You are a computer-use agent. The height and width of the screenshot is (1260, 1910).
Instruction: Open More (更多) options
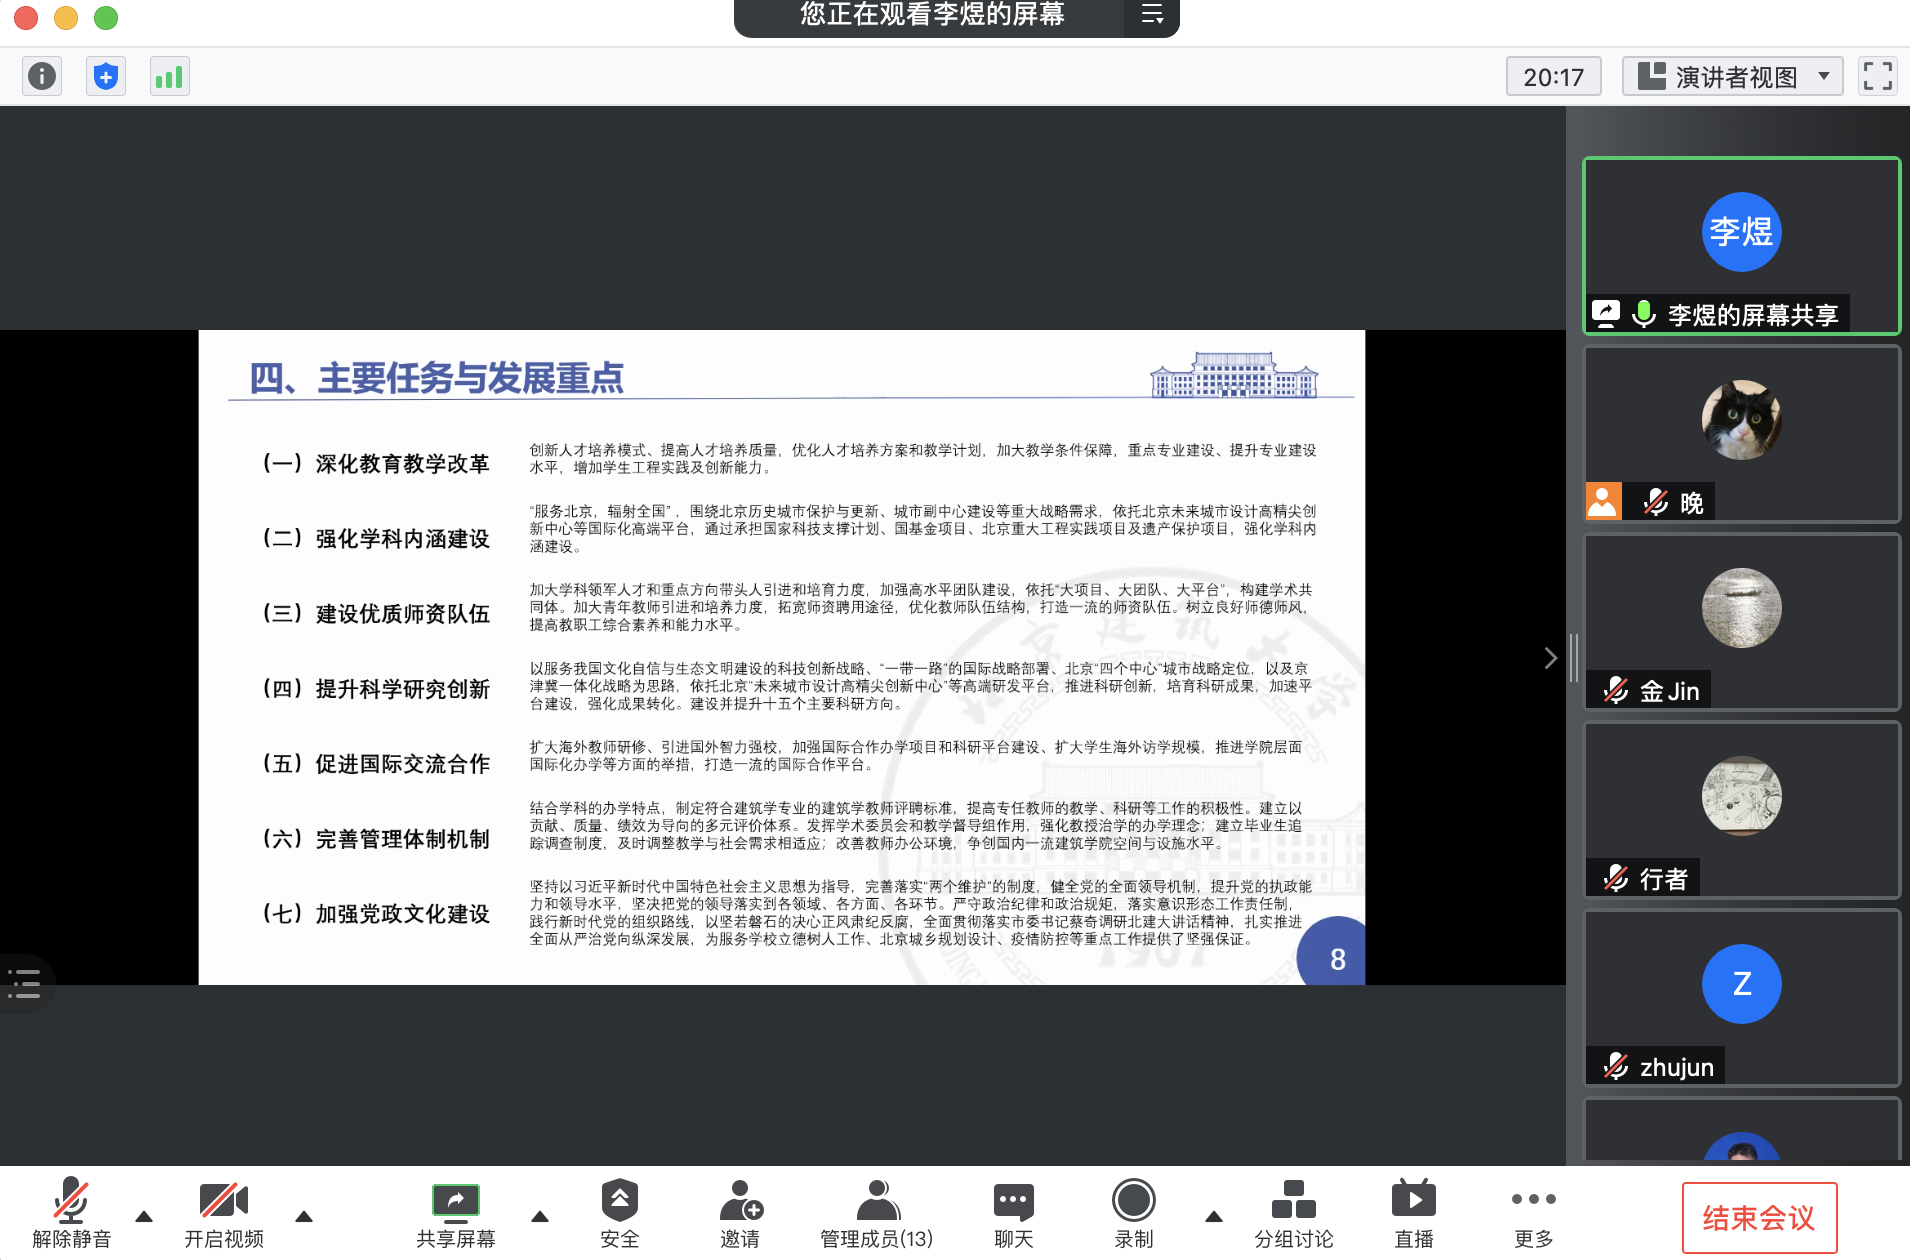click(1533, 1212)
